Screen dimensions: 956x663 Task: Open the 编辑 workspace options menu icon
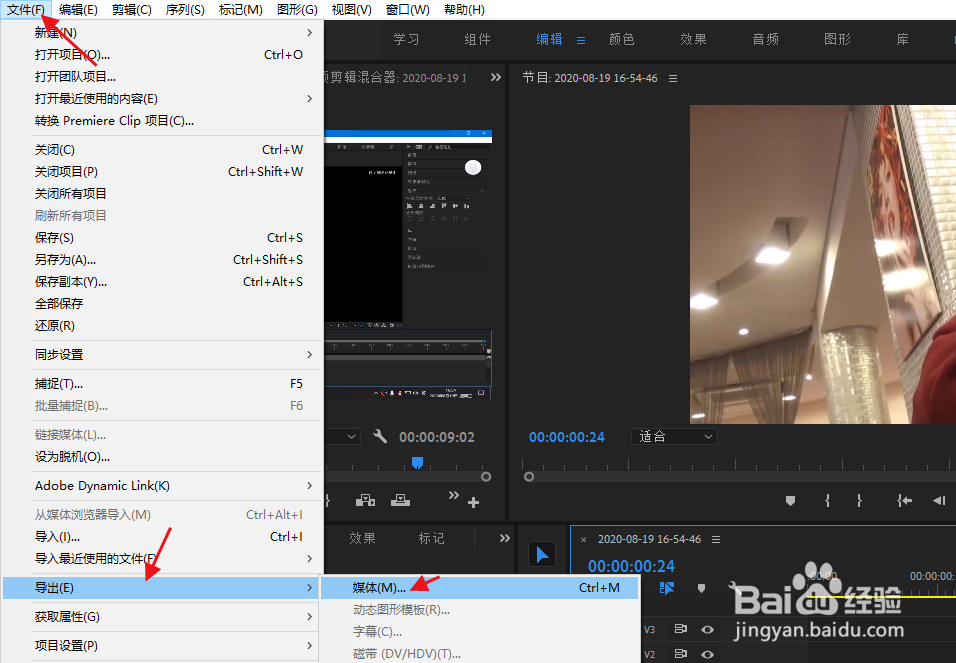click(x=581, y=40)
